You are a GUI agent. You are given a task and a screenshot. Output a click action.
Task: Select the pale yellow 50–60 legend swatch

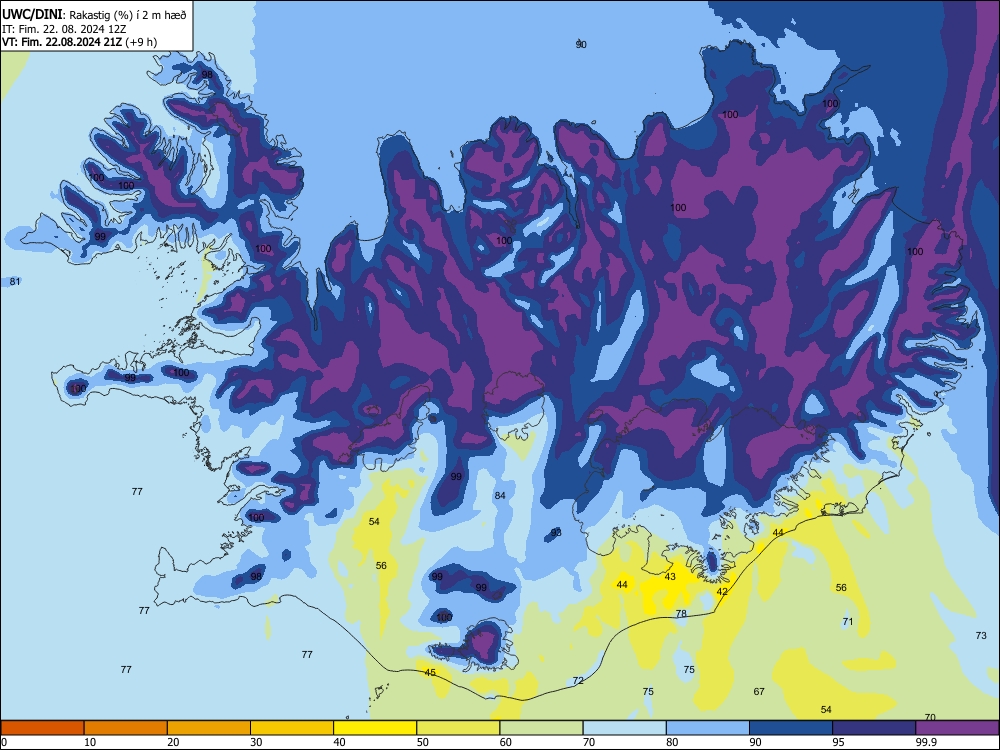[458, 728]
